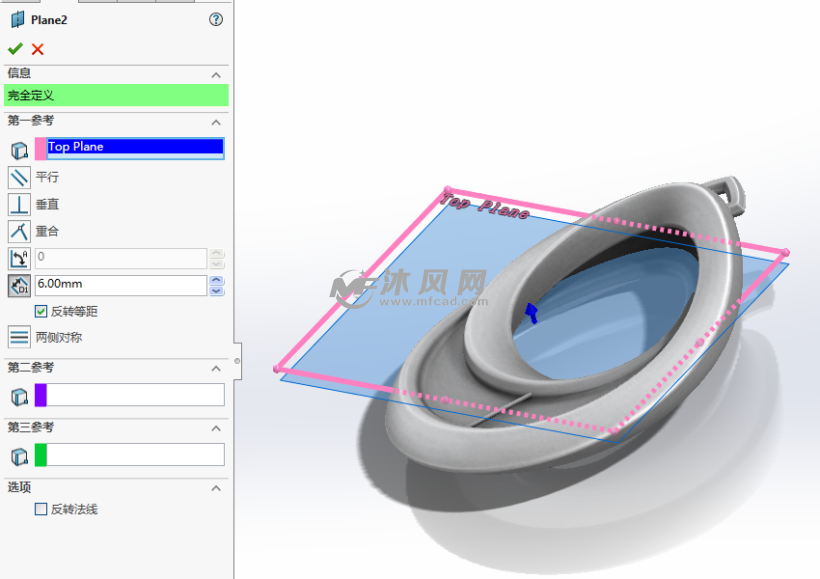Select the Mid Plane (两侧对称) icon
Screen dimensions: 820x579
[x=19, y=337]
